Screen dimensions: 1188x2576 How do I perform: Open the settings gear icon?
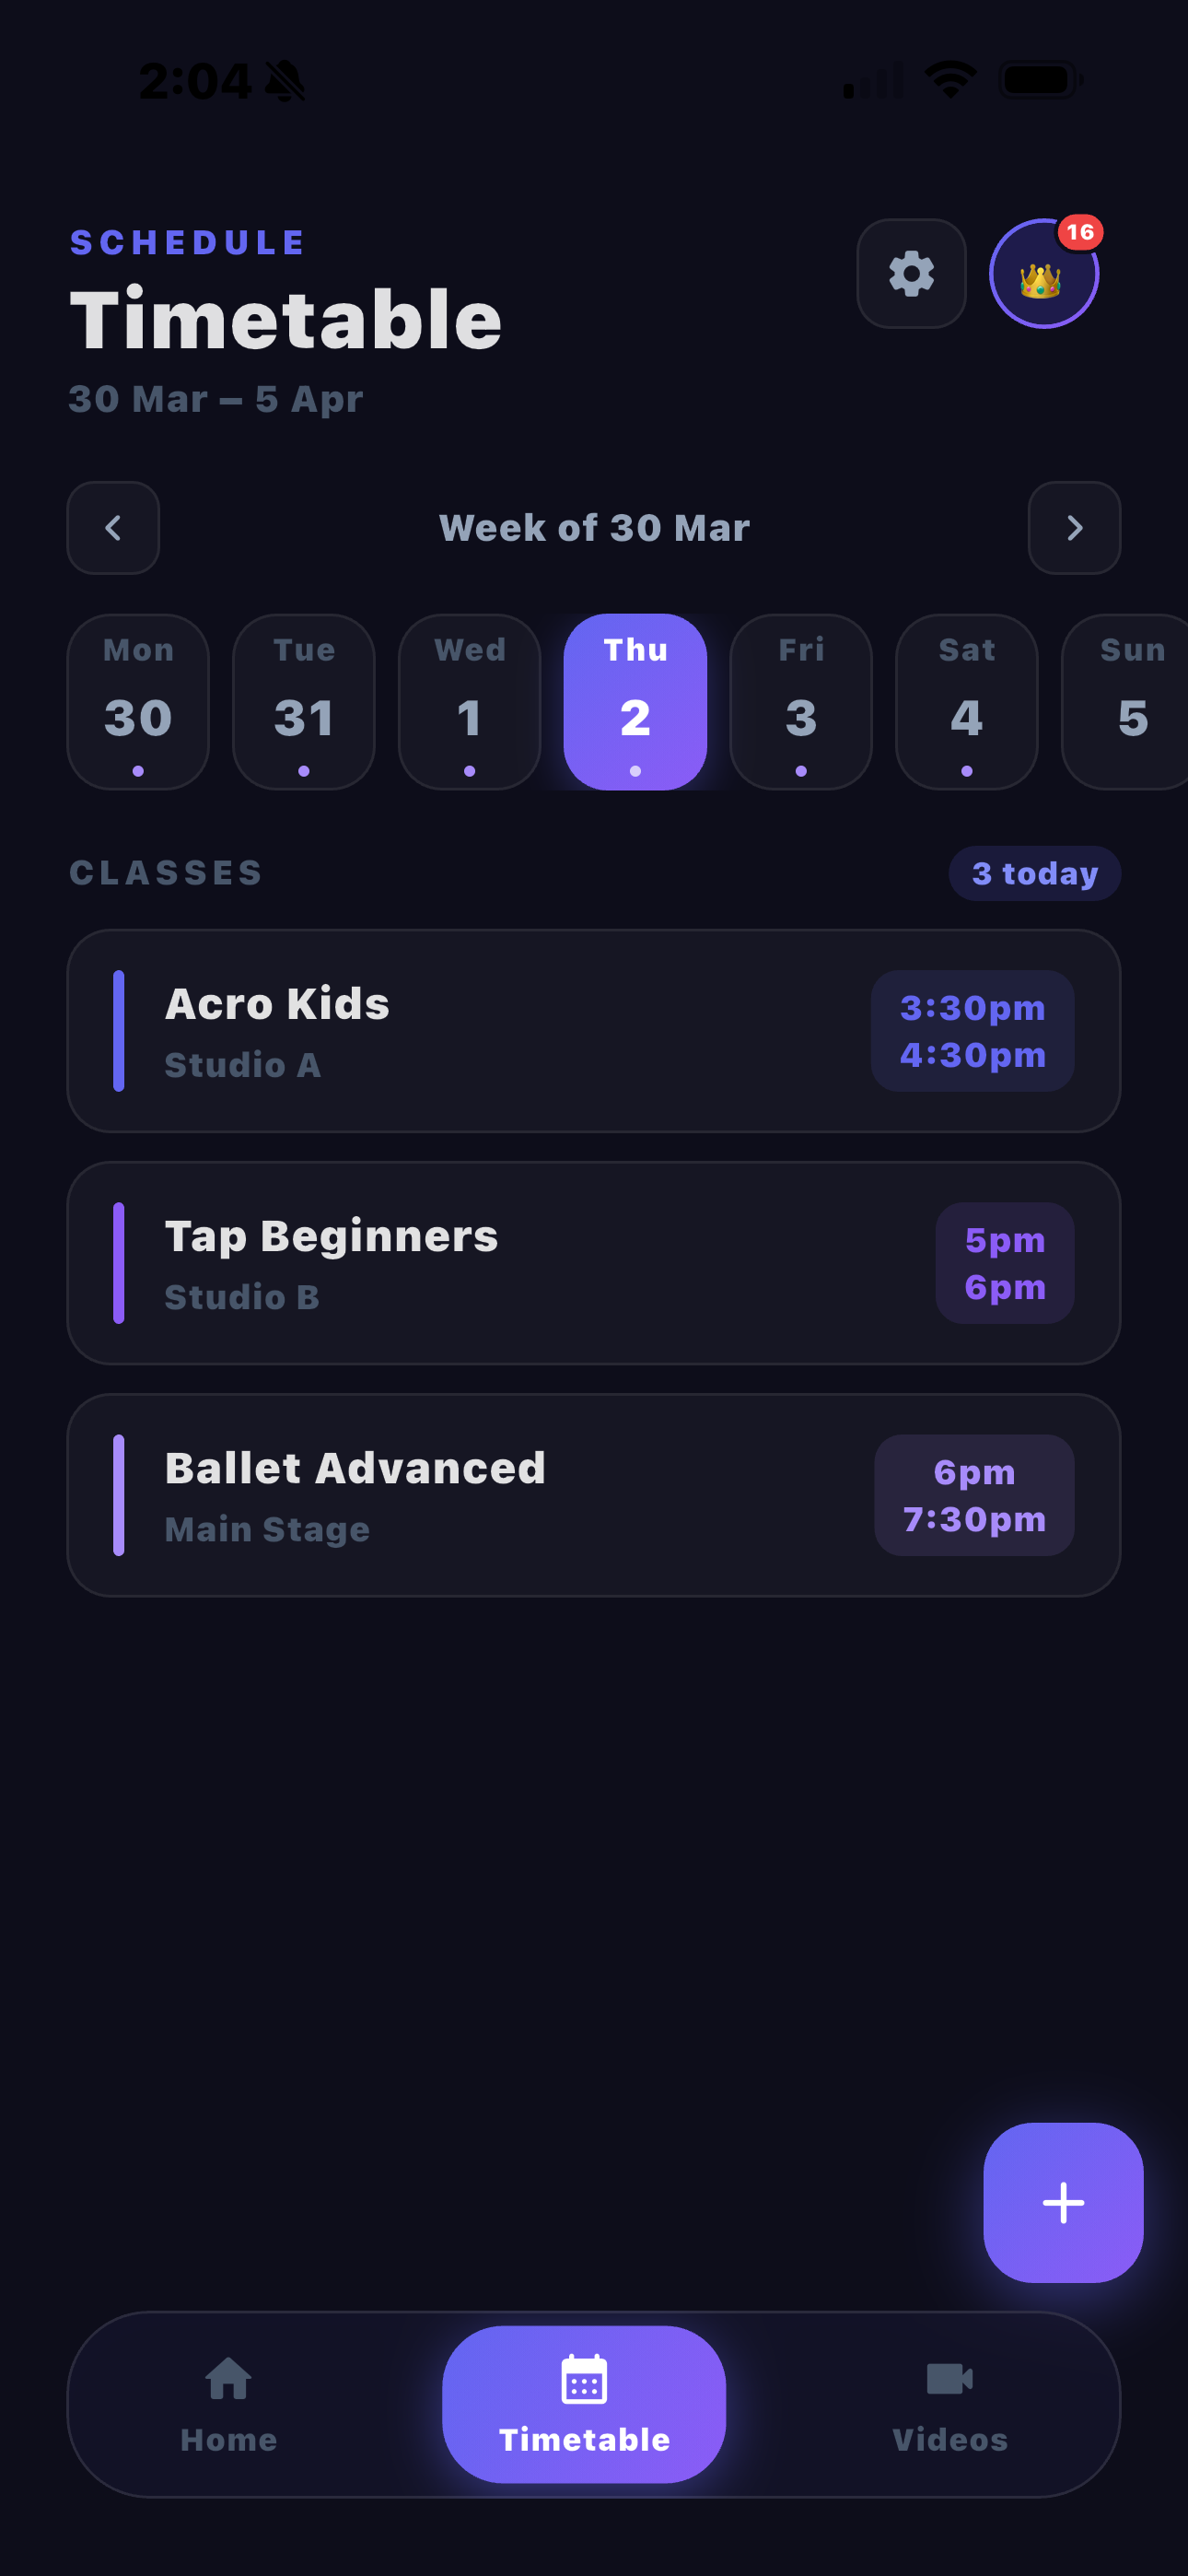pyautogui.click(x=911, y=273)
